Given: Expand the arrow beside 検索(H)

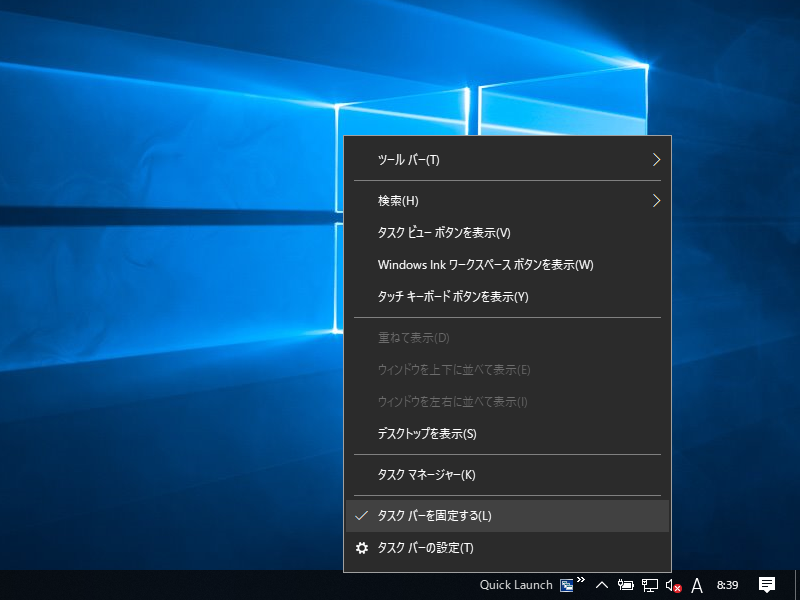Looking at the screenshot, I should pos(656,201).
